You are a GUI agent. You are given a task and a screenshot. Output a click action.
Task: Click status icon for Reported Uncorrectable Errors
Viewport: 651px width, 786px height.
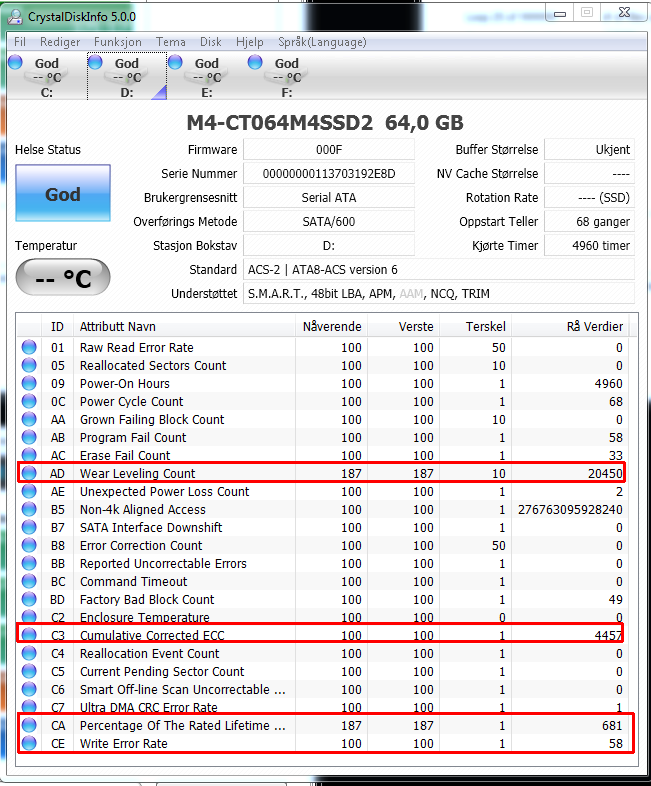click(x=29, y=563)
